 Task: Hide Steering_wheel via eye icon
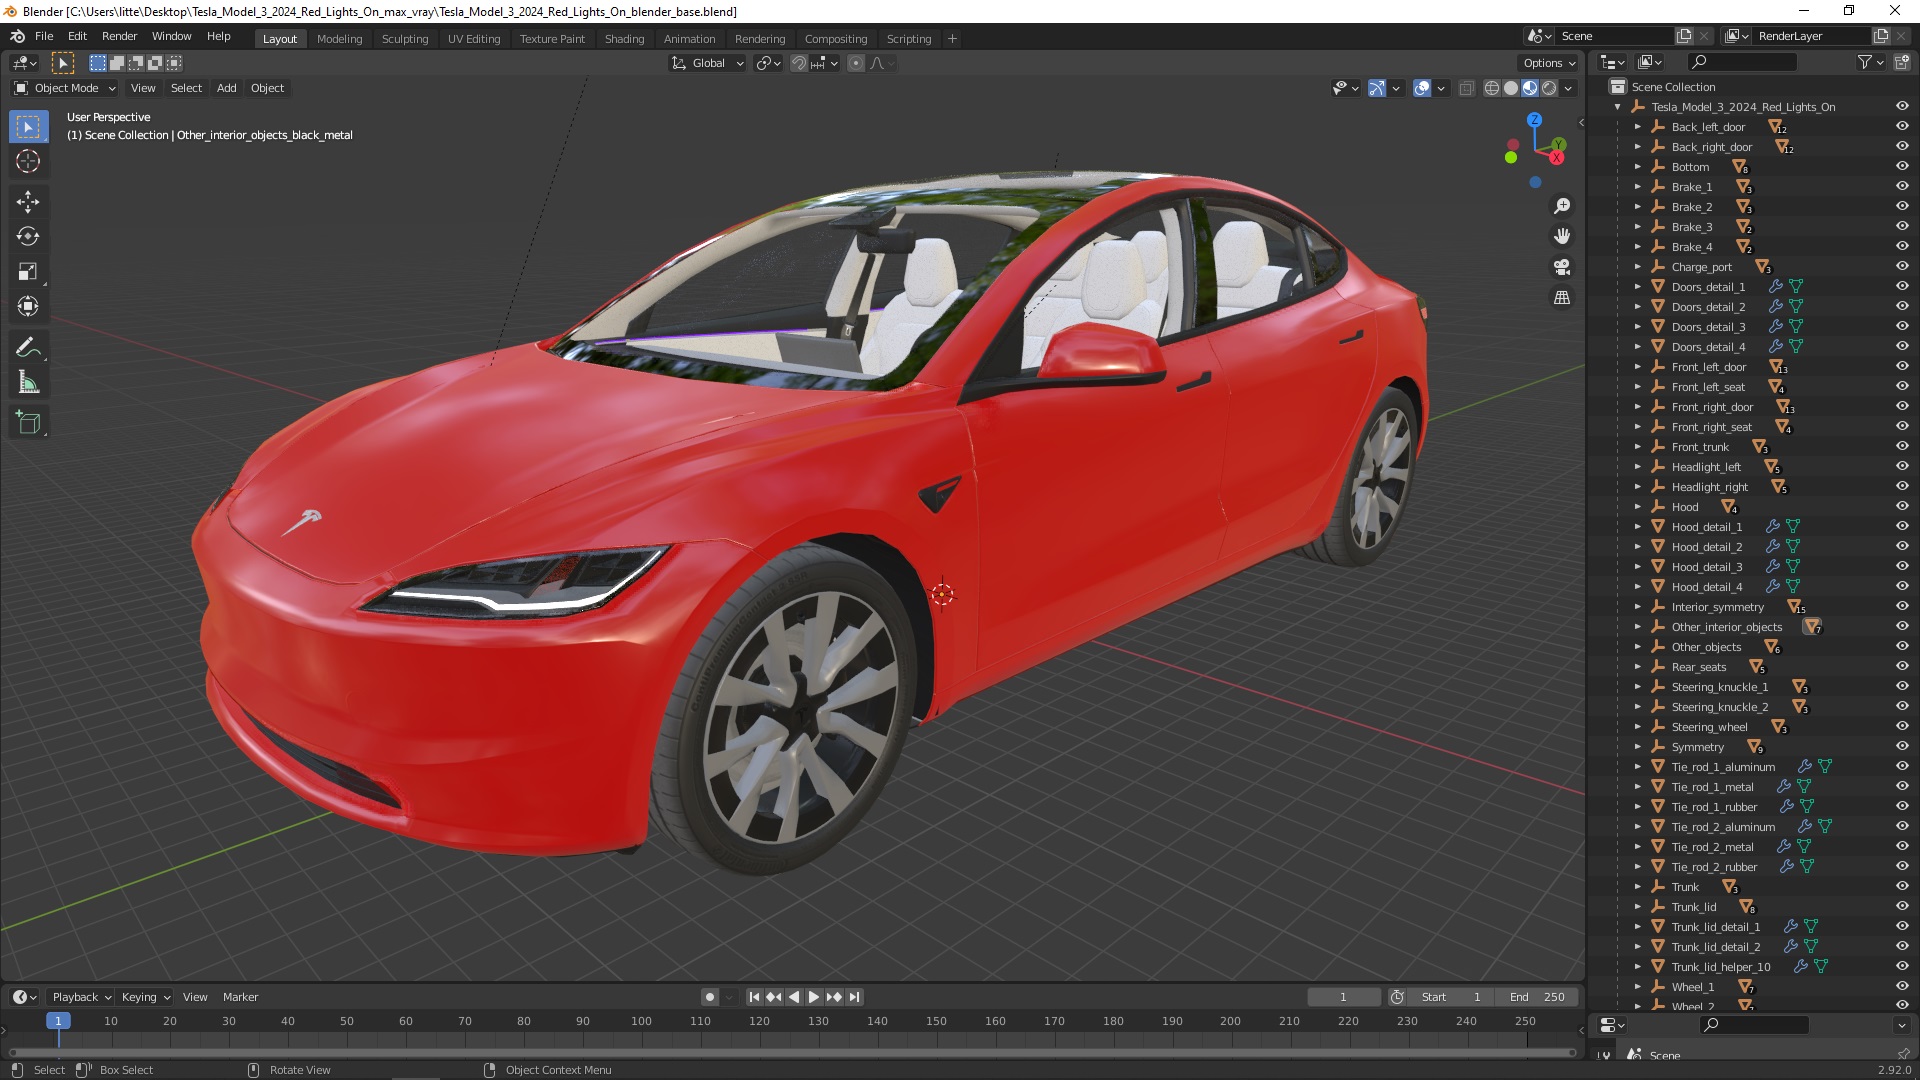(x=1902, y=727)
